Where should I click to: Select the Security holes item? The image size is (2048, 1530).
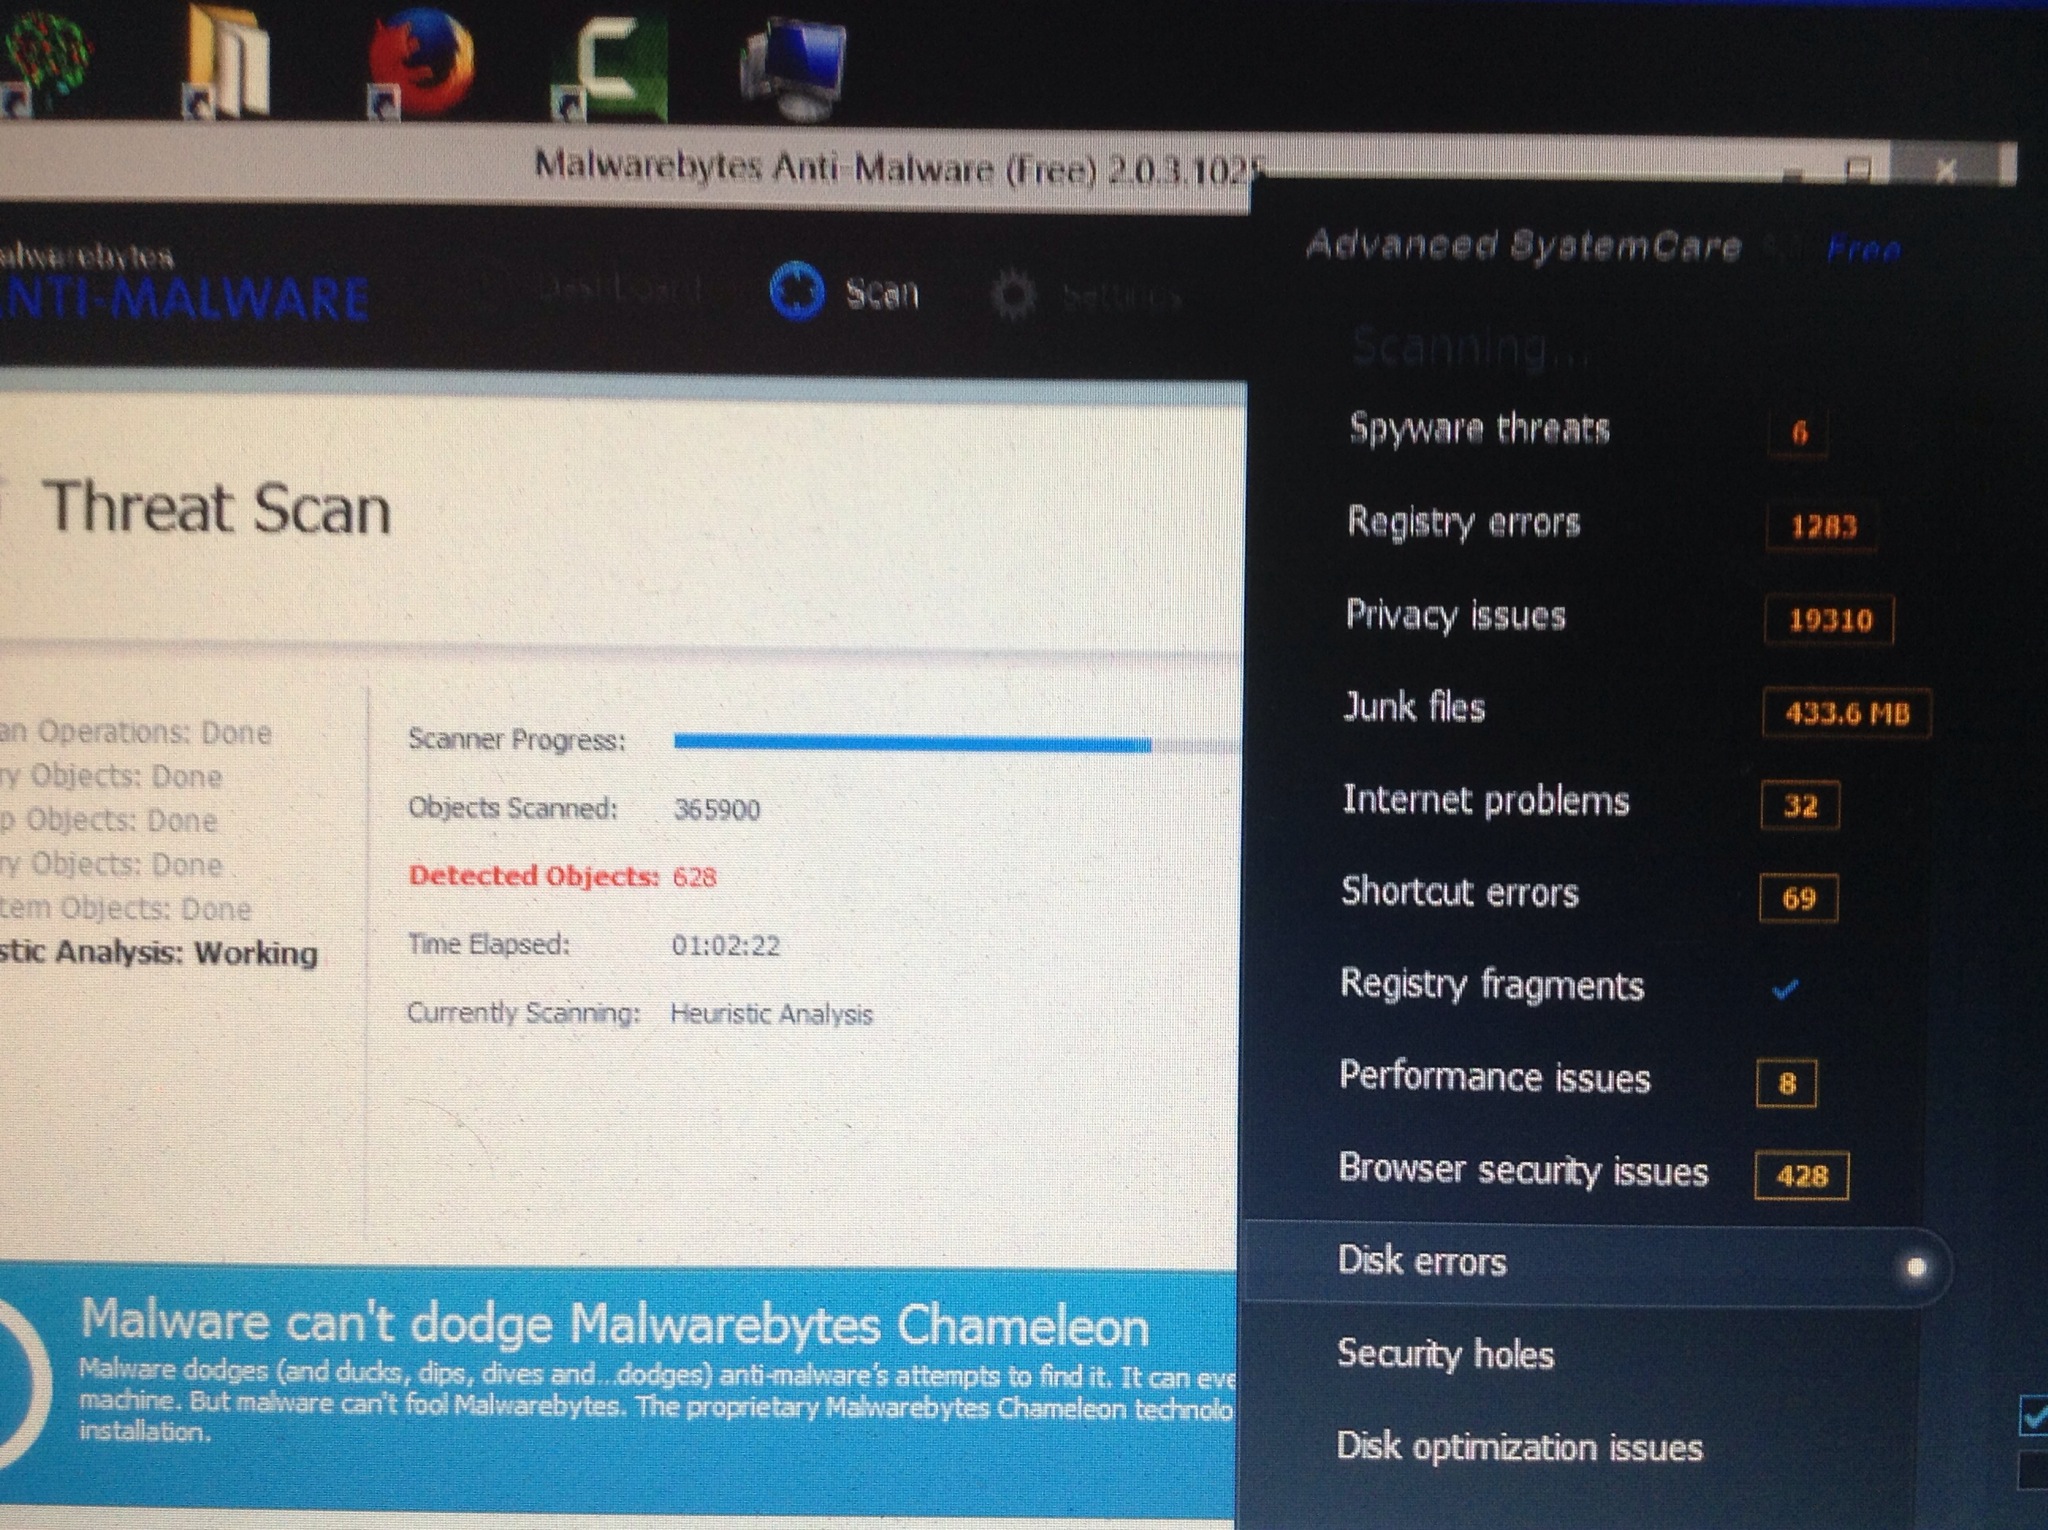coord(1445,1354)
